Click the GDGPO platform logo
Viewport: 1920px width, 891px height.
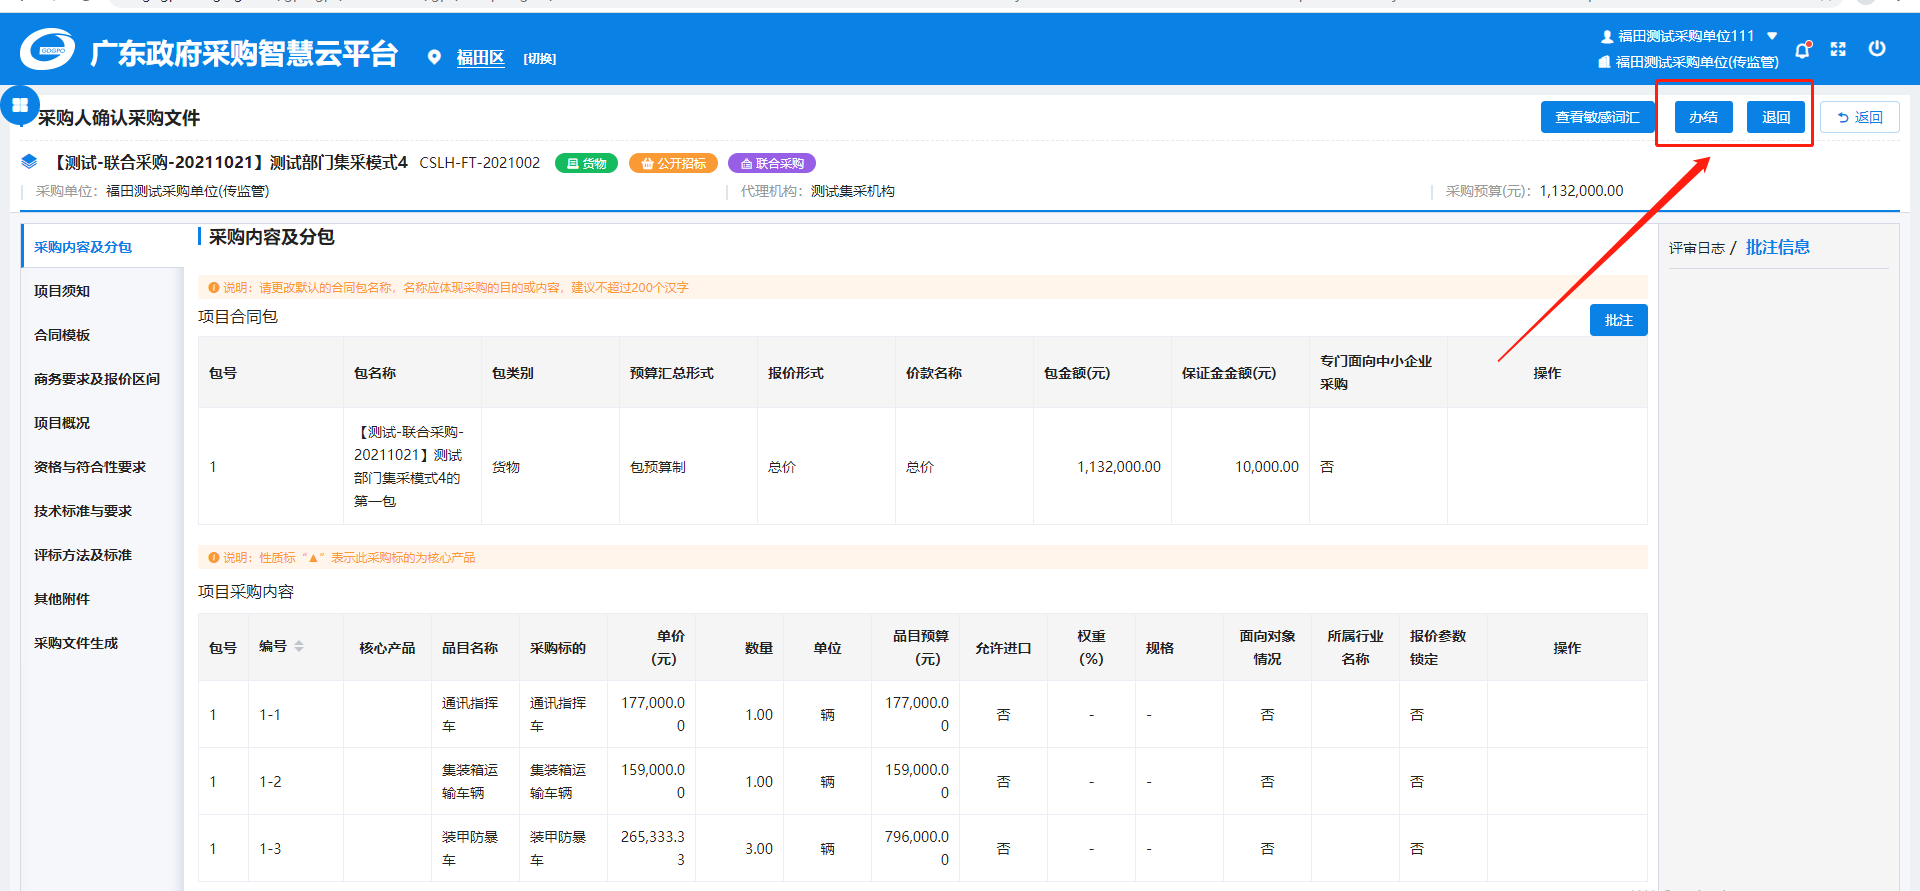click(x=48, y=49)
